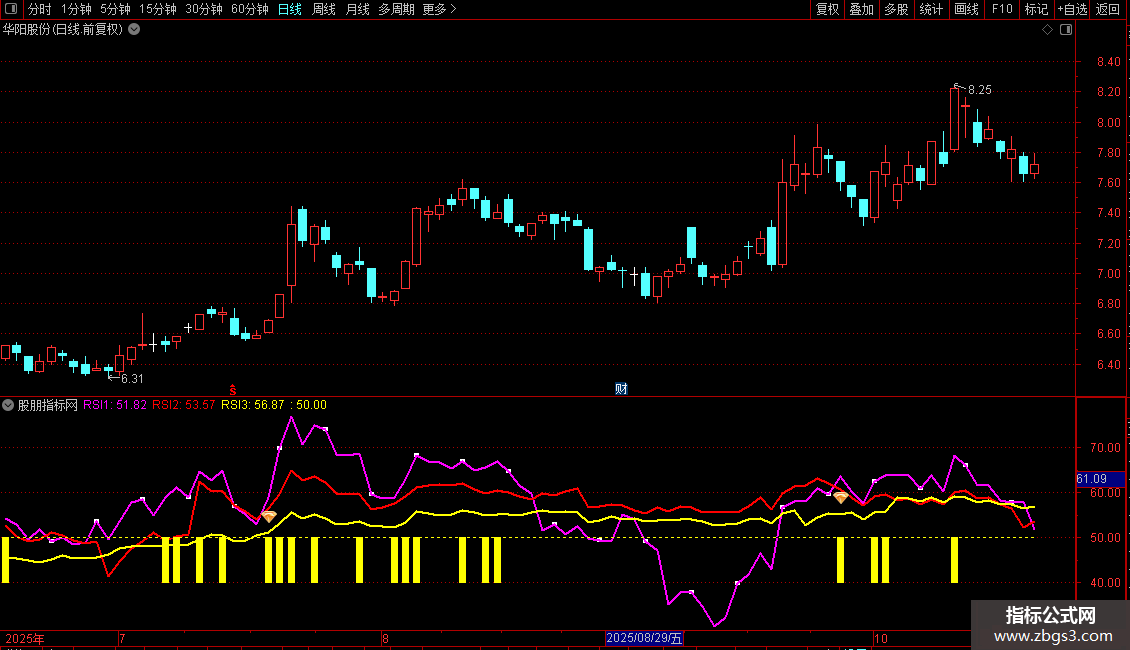
Task: Select the 60分钟 period tab
Action: (x=250, y=9)
